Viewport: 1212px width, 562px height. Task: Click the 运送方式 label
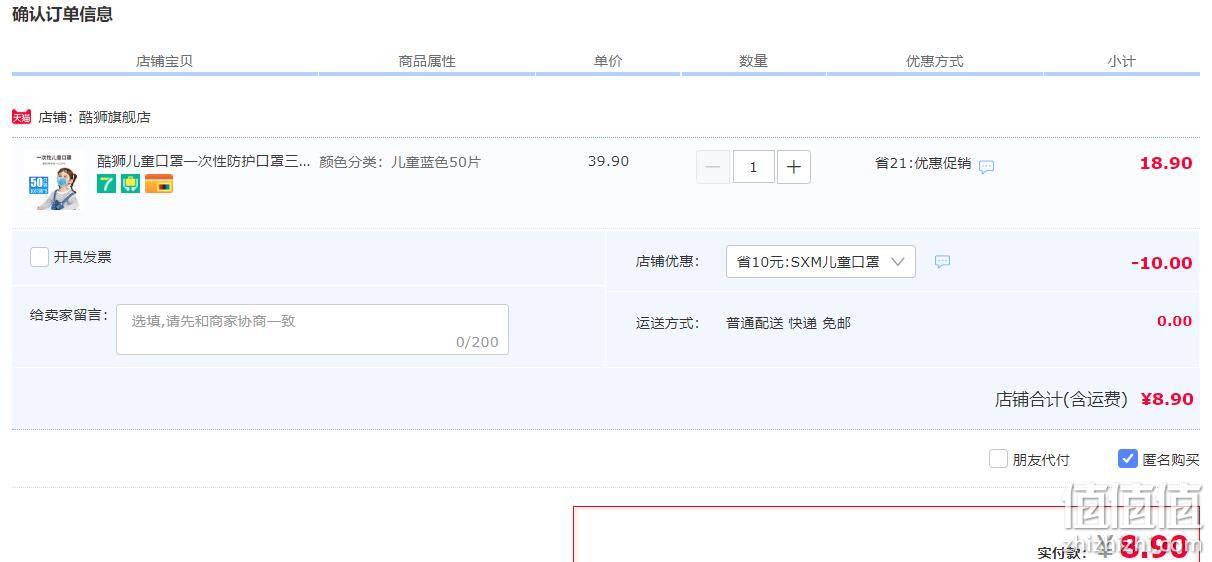coord(668,323)
